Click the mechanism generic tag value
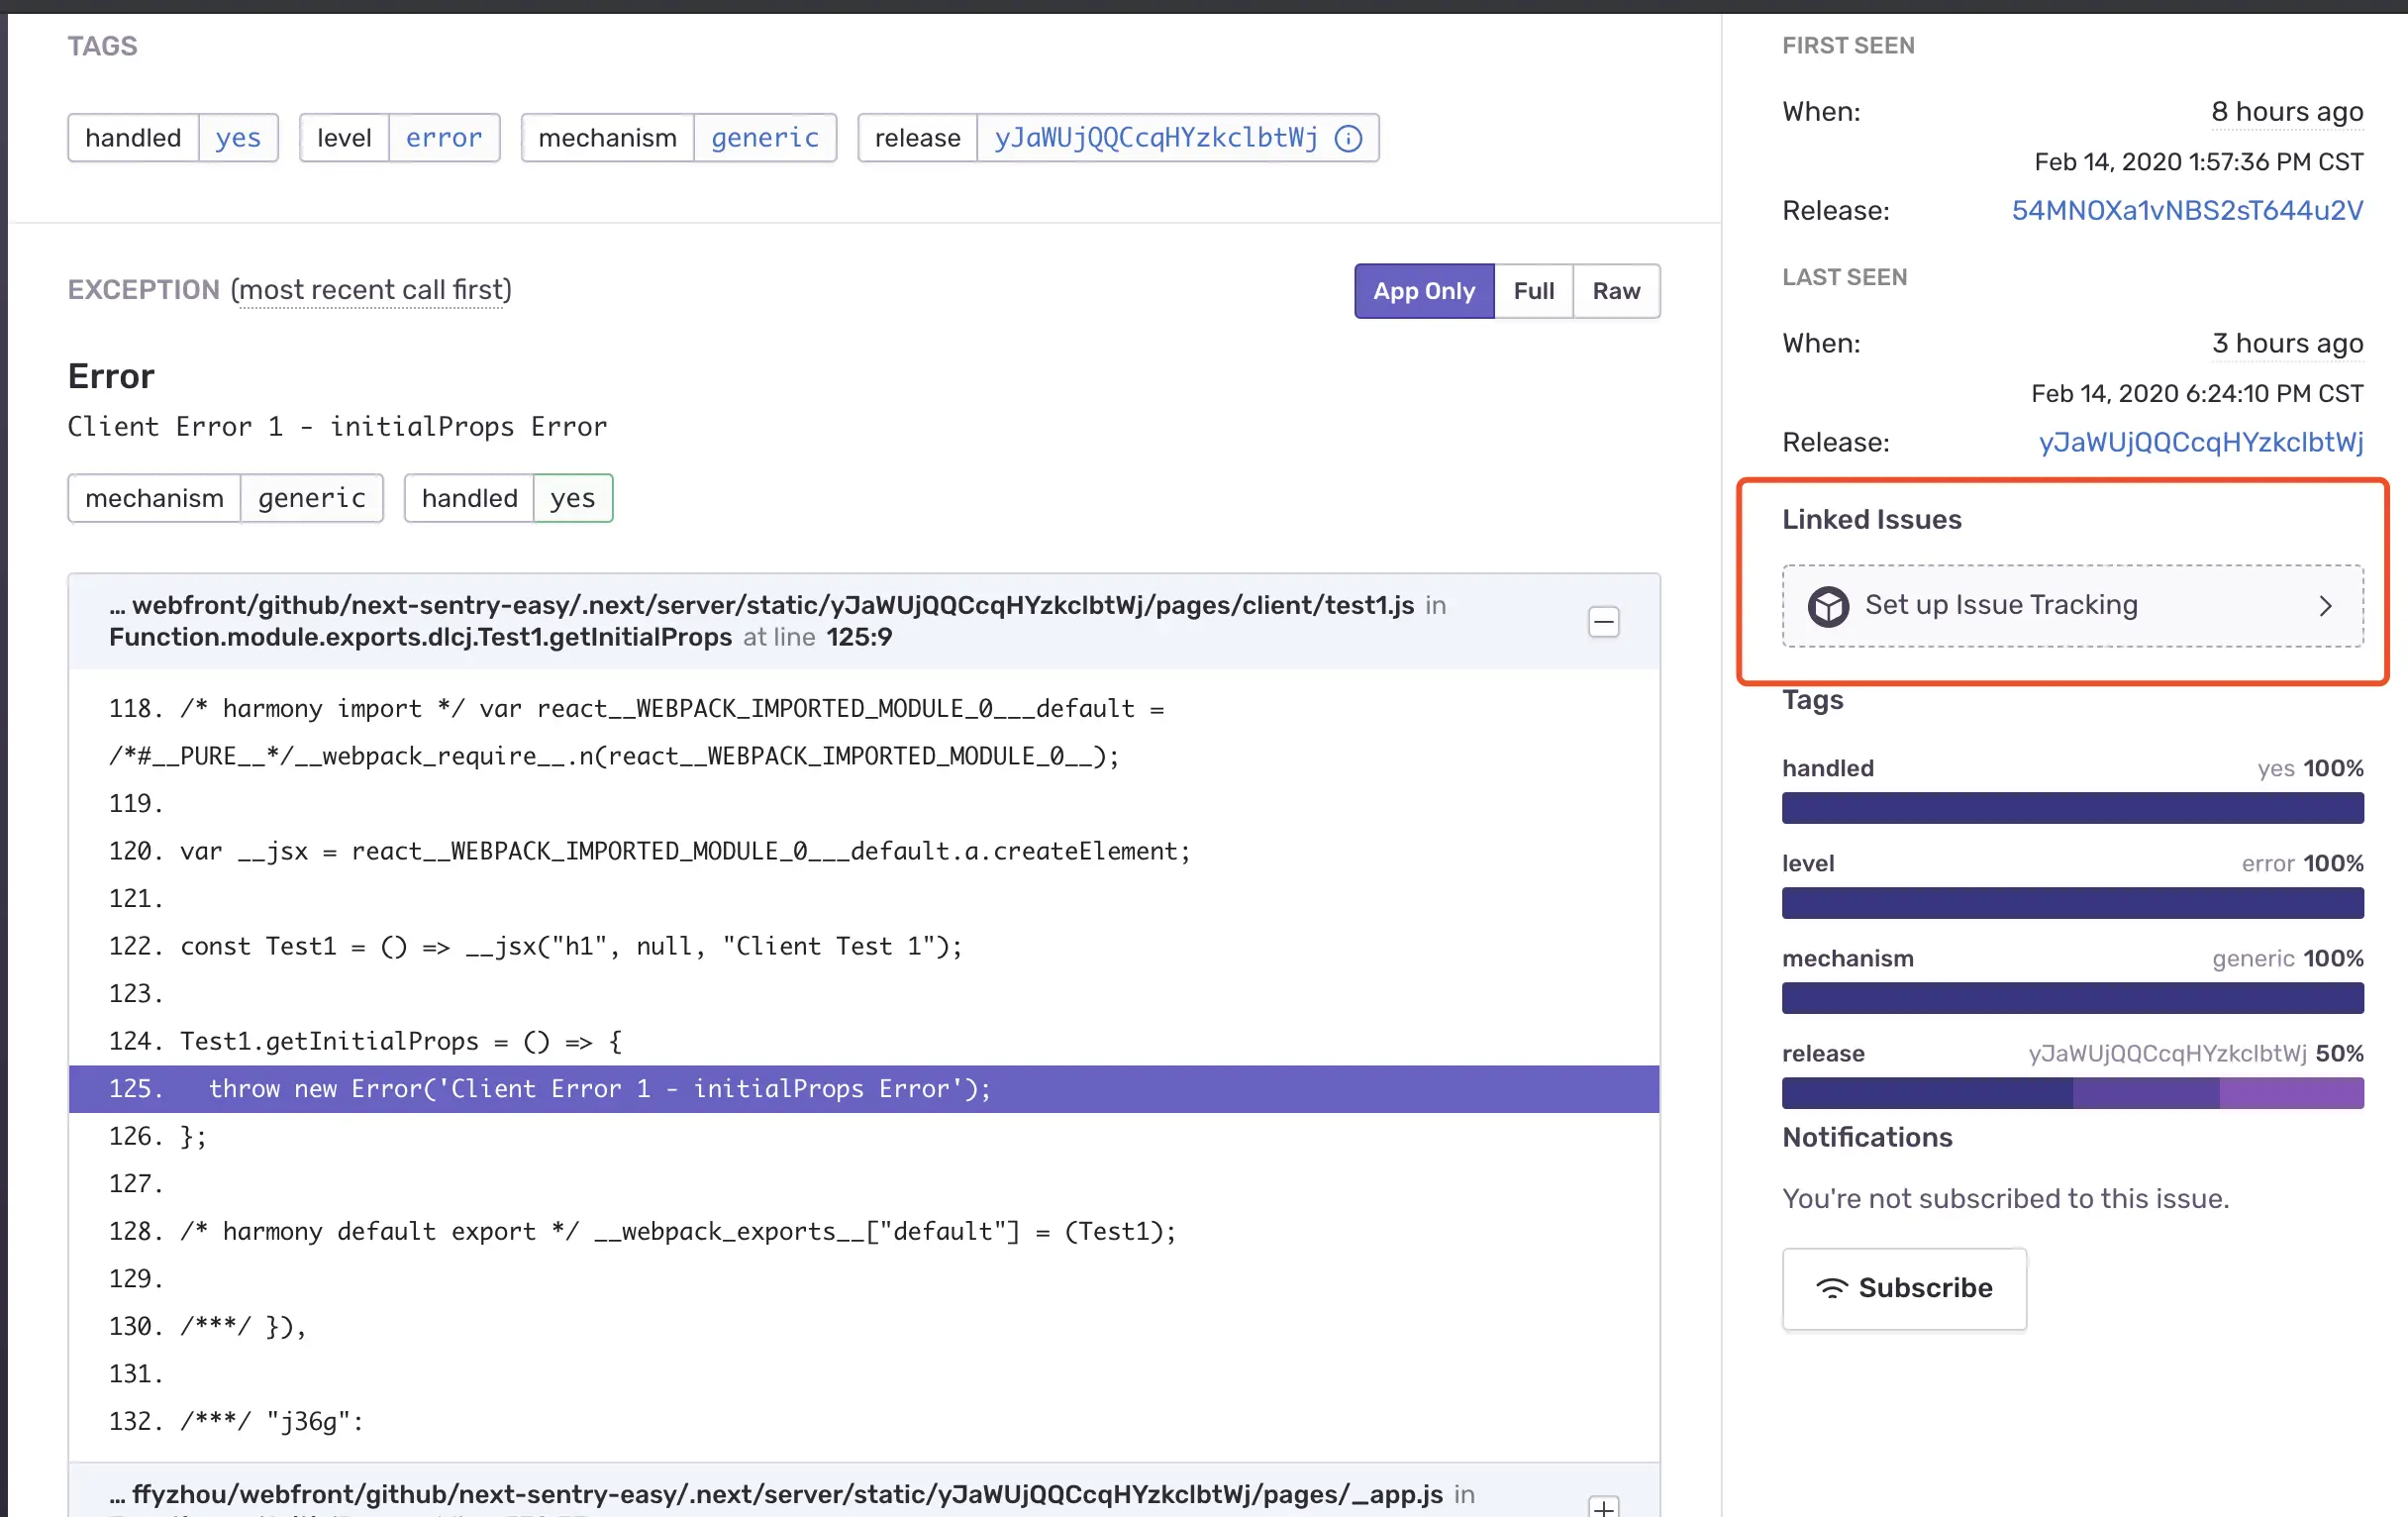Image resolution: width=2408 pixels, height=1517 pixels. 764,138
